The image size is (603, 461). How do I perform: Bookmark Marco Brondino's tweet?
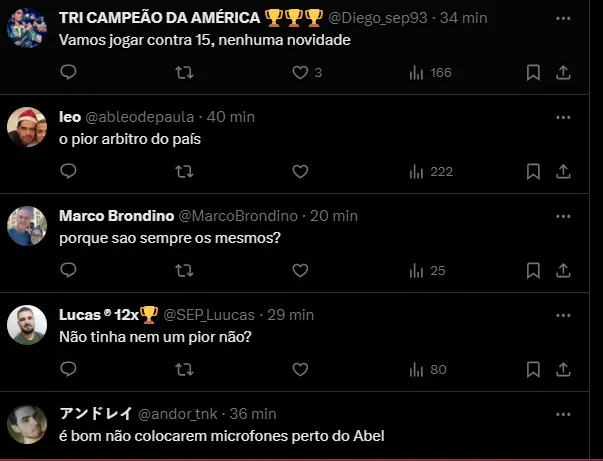pyautogui.click(x=533, y=270)
